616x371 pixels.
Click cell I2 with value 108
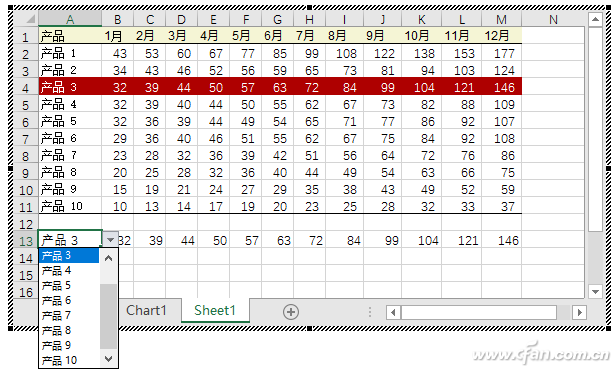[345, 53]
